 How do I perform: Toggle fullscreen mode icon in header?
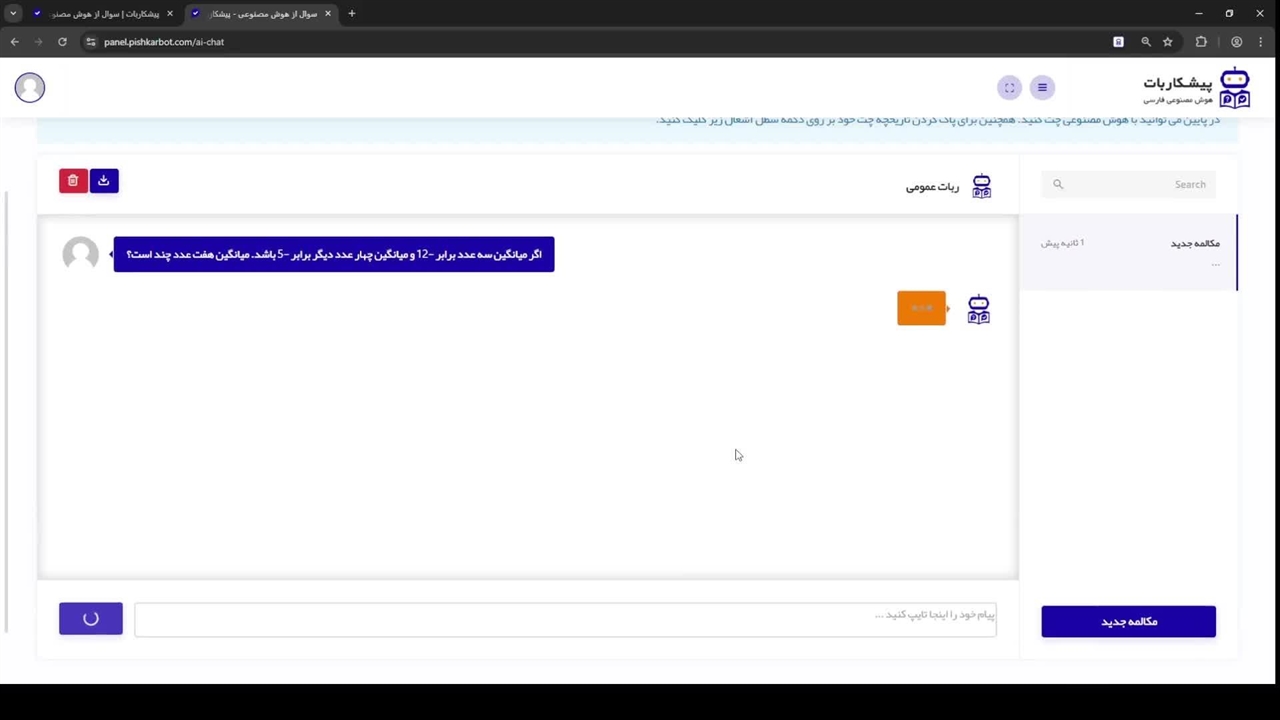(1009, 88)
